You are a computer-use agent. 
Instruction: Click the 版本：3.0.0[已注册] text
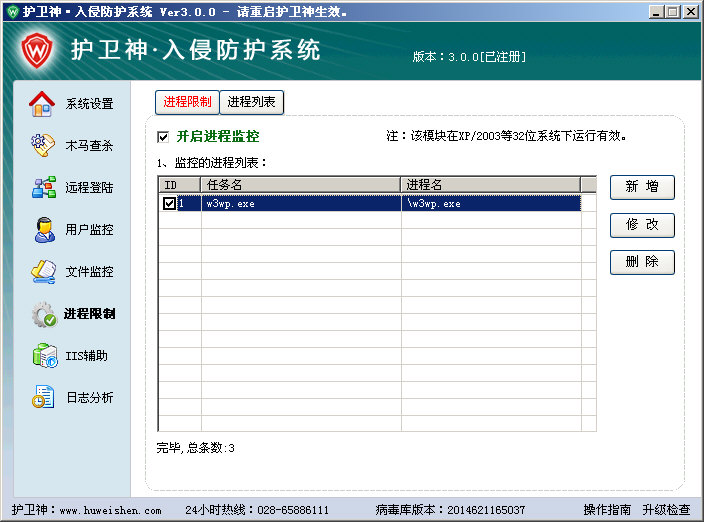point(469,57)
